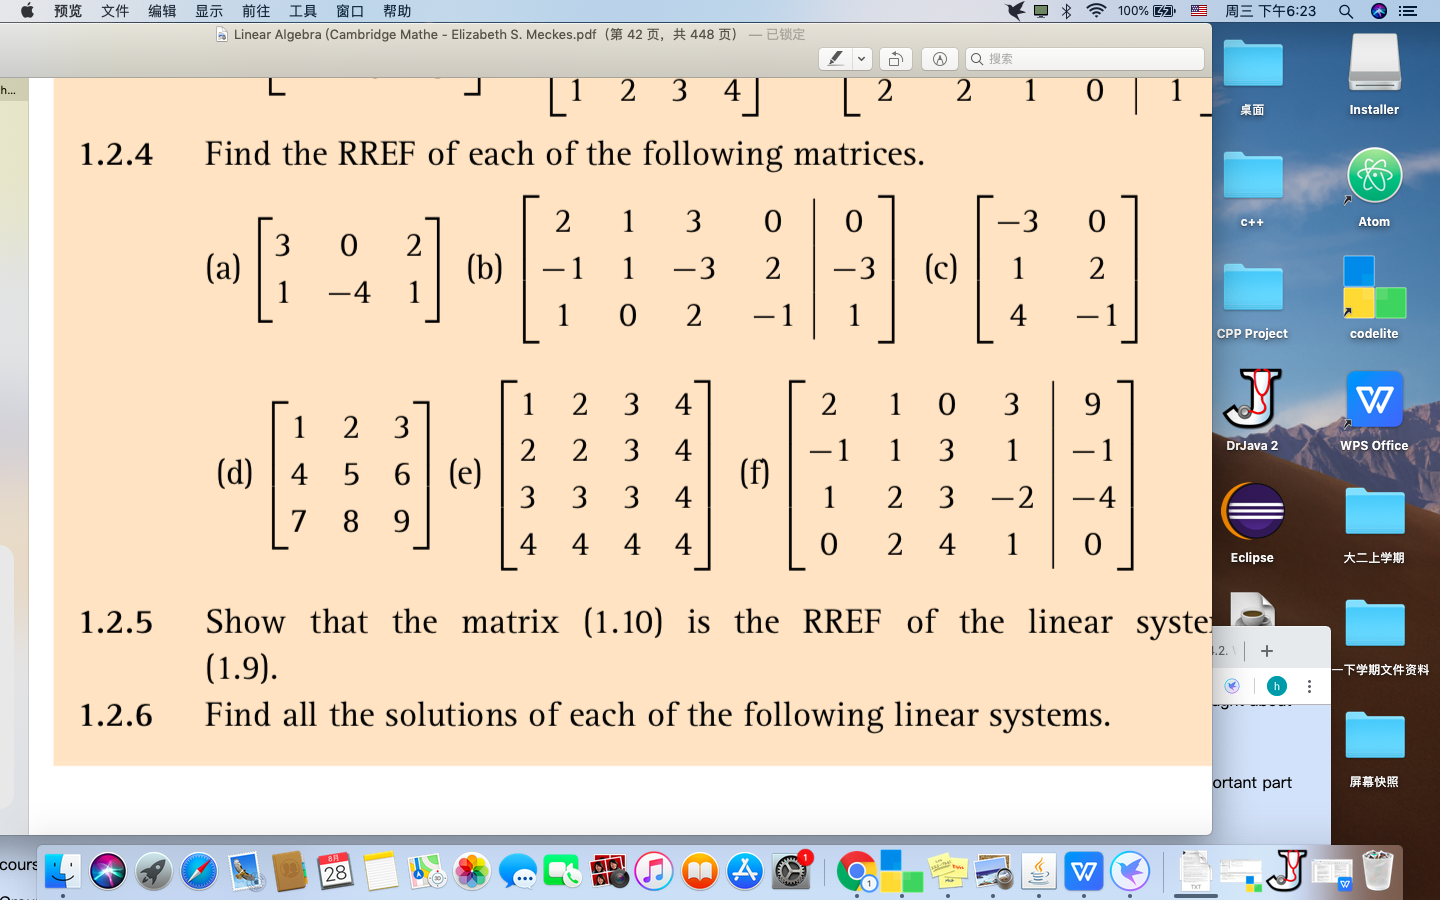Open the 预览 app menu
The width and height of the screenshot is (1440, 900).
click(x=68, y=11)
